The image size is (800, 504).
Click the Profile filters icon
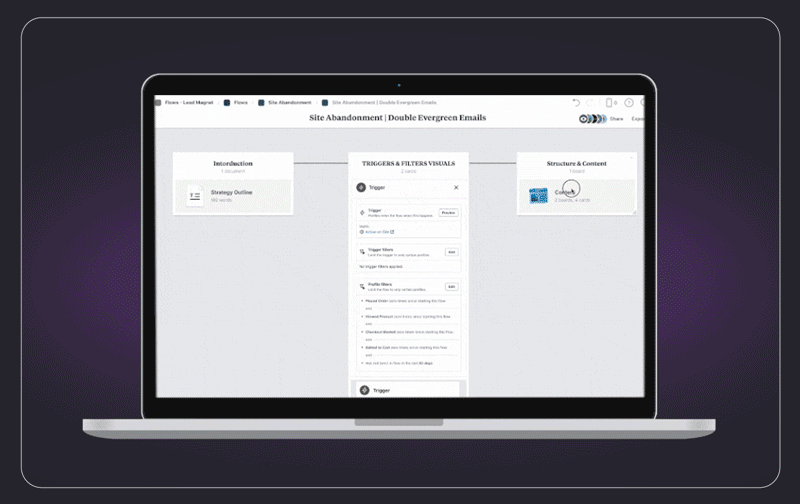click(362, 286)
